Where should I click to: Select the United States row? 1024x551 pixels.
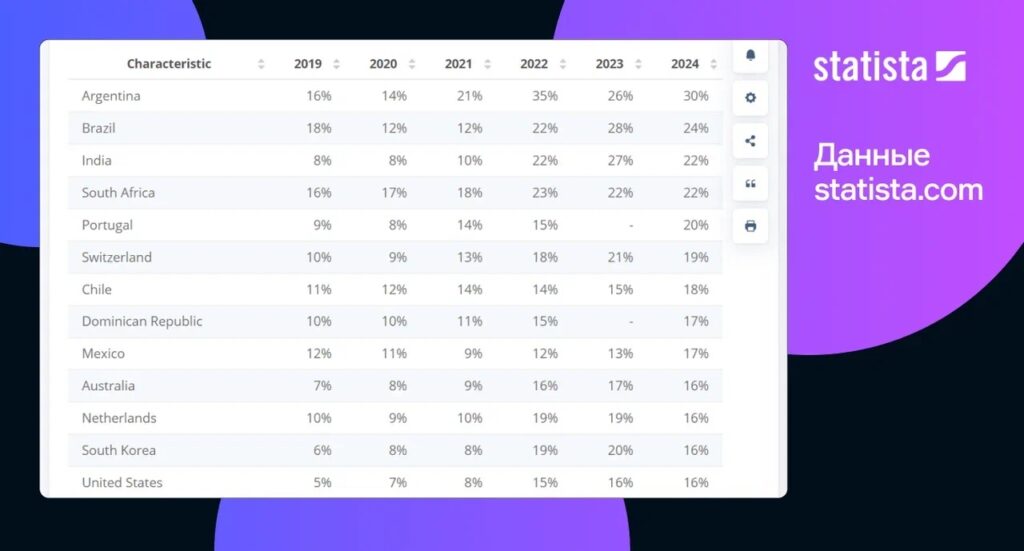point(395,482)
